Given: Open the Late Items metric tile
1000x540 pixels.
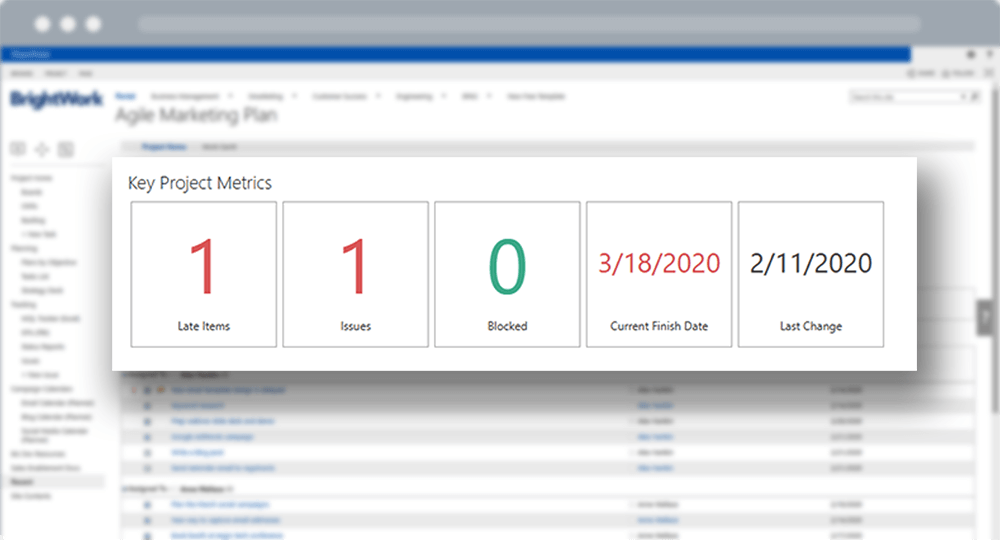Looking at the screenshot, I should (x=204, y=274).
